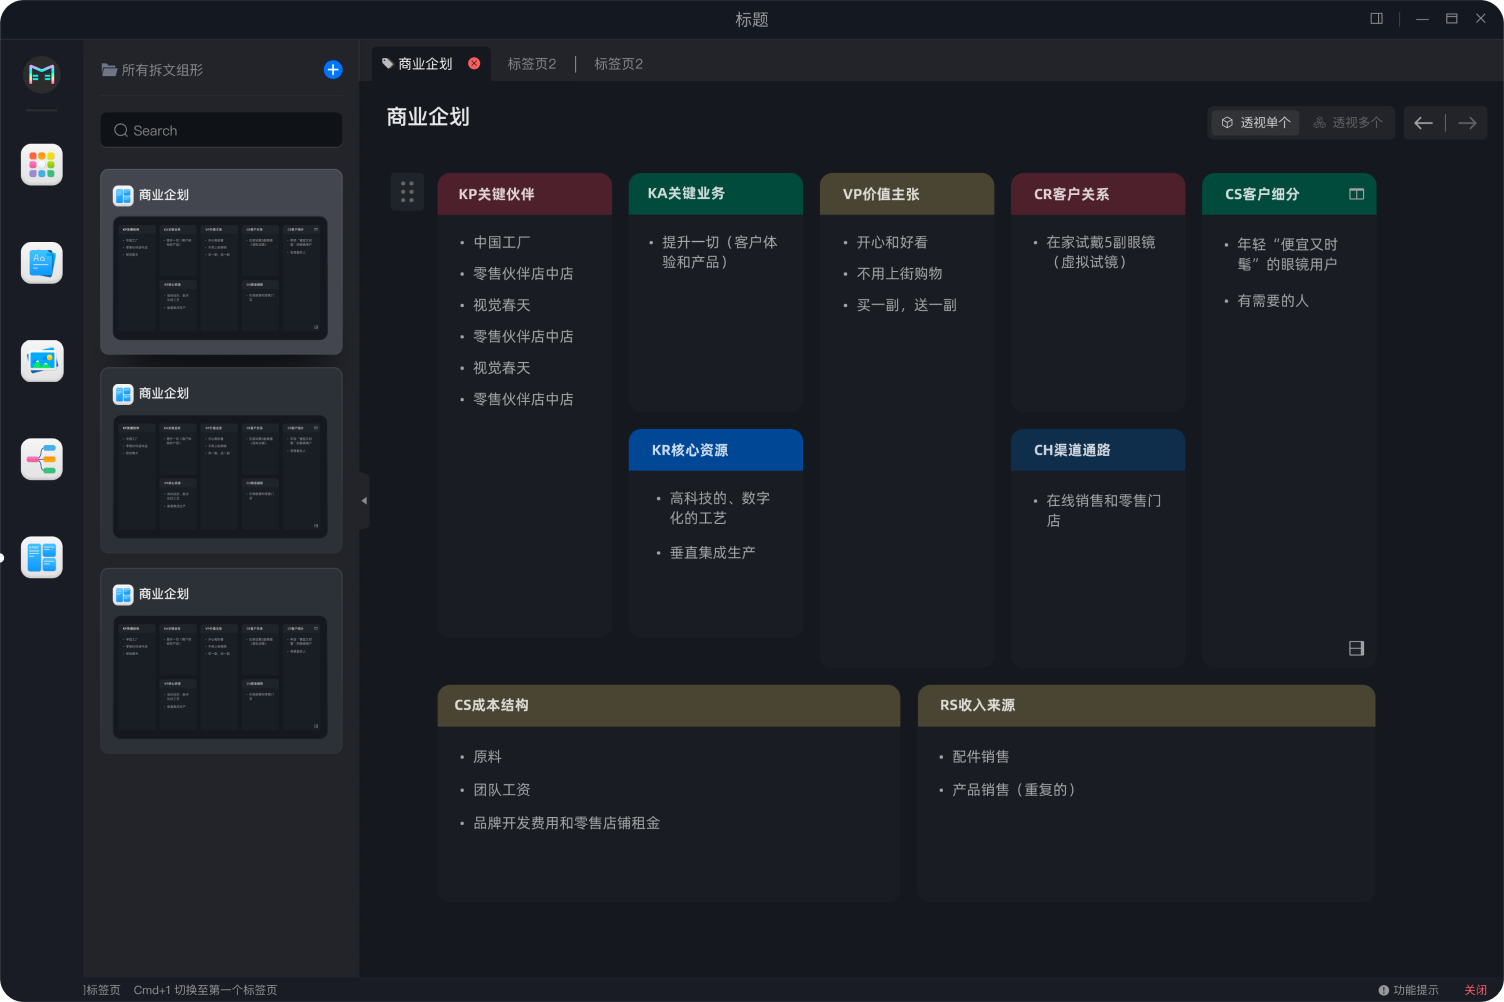Click the panel icon at bottom of CS客户细分 card
Viewport: 1504px width, 1002px height.
click(x=1356, y=648)
